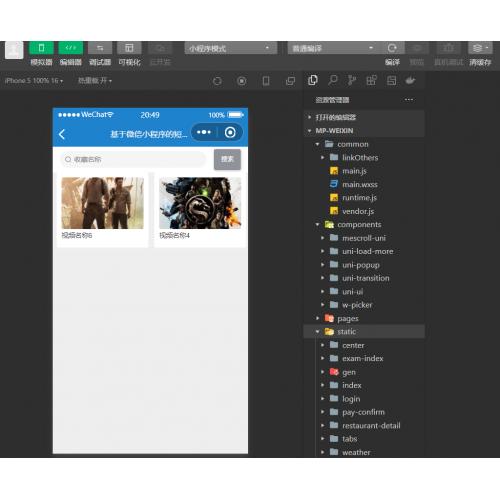Click the search name input field
Screen dimensions: 500x500
tap(133, 159)
